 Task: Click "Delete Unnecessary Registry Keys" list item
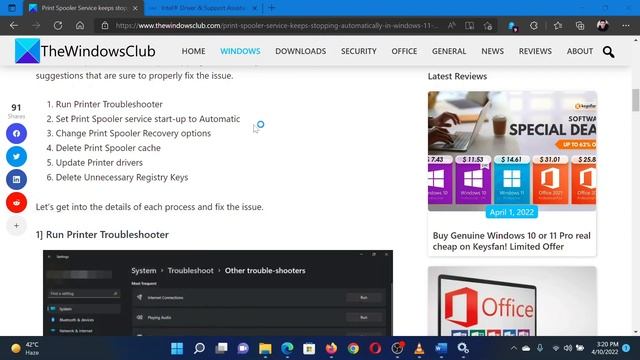[x=122, y=178]
